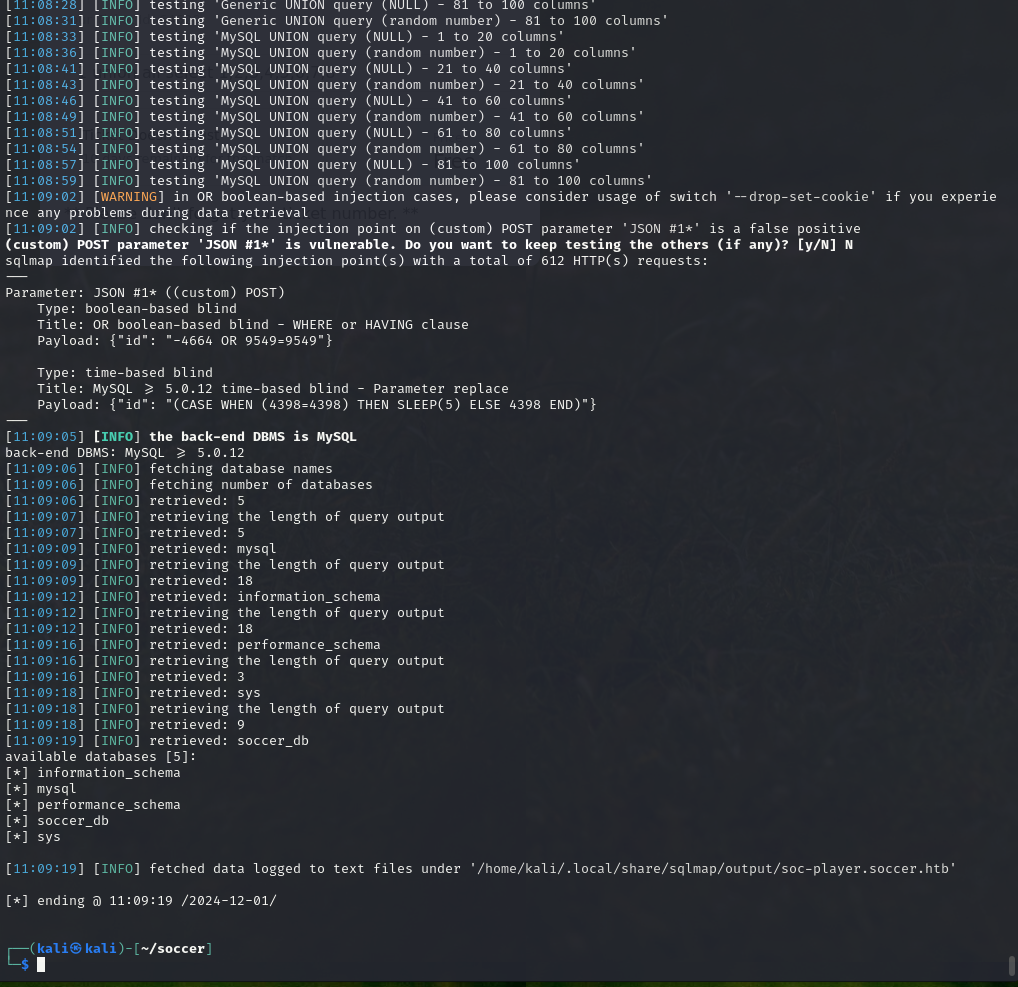Click 'Parameter: JSON #1* ((custom) POST)' line
The width and height of the screenshot is (1018, 987).
pos(145,293)
